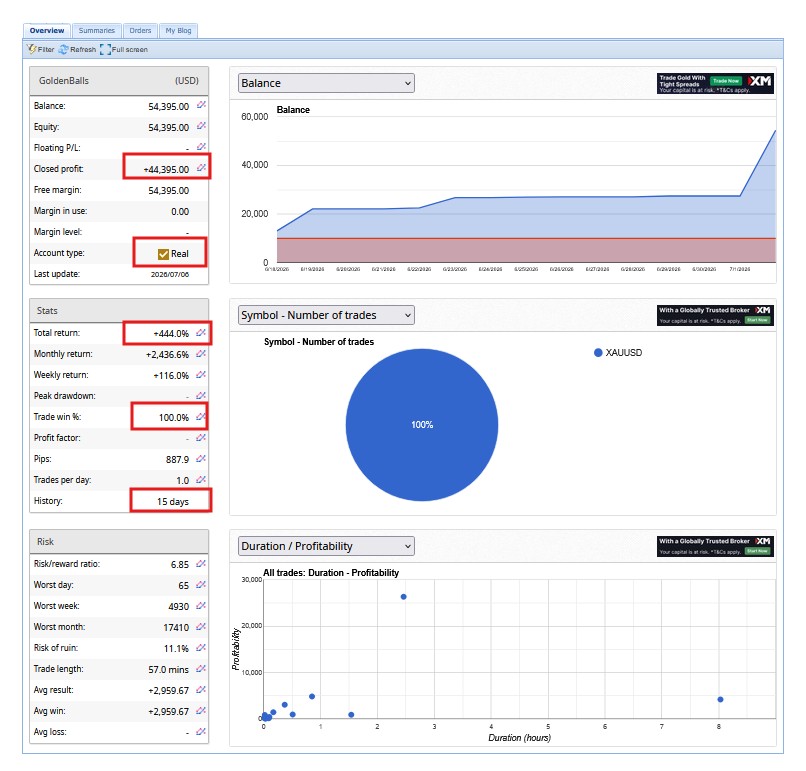Open the Duration / Profitability dropdown

(x=326, y=546)
